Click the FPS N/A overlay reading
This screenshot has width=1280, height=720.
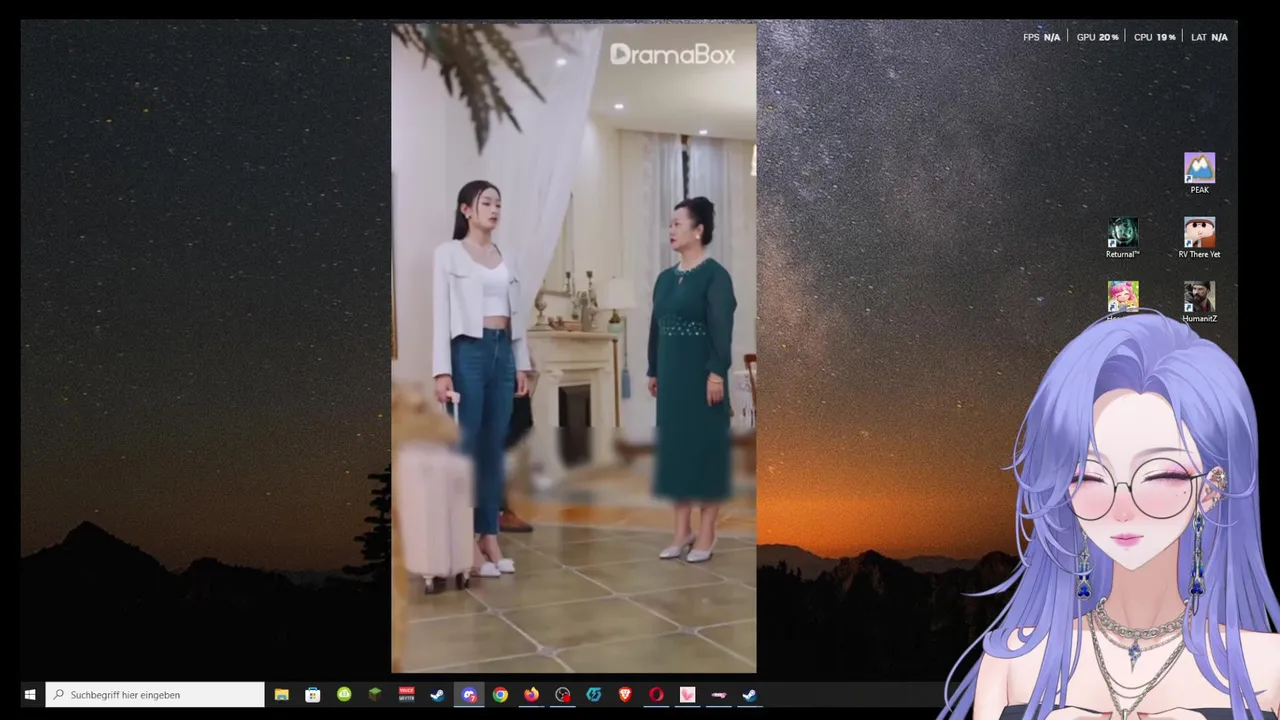[1041, 37]
